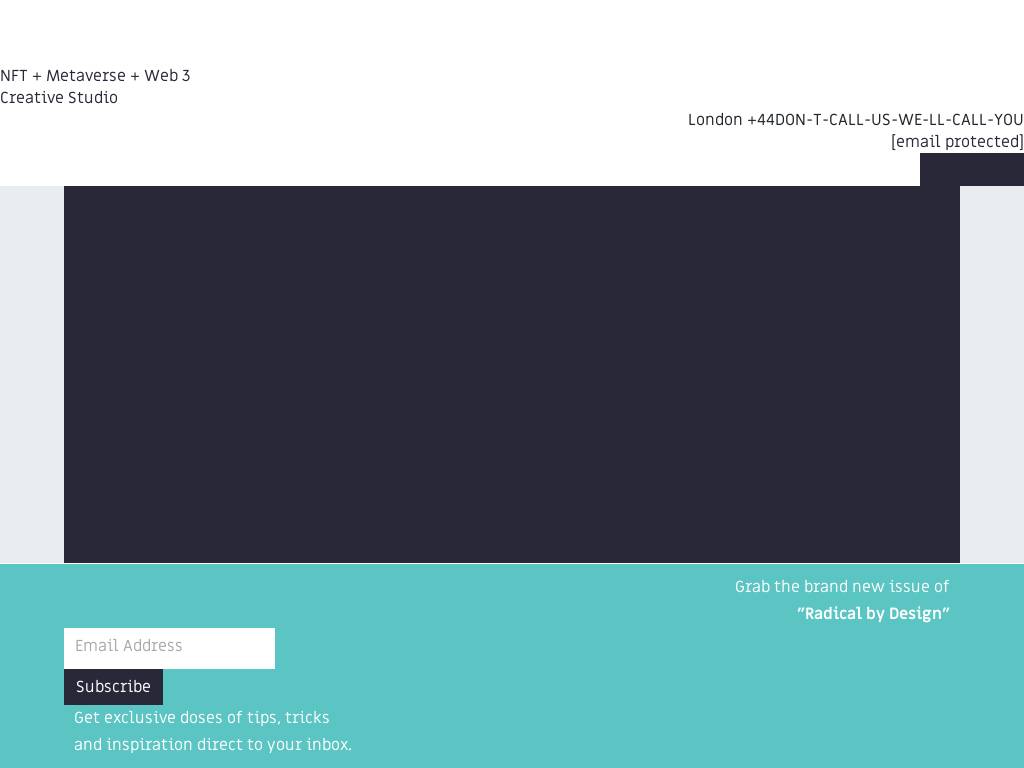Click "Grab the brand new issue of" text
This screenshot has height=768, width=1024.
[x=841, y=587]
